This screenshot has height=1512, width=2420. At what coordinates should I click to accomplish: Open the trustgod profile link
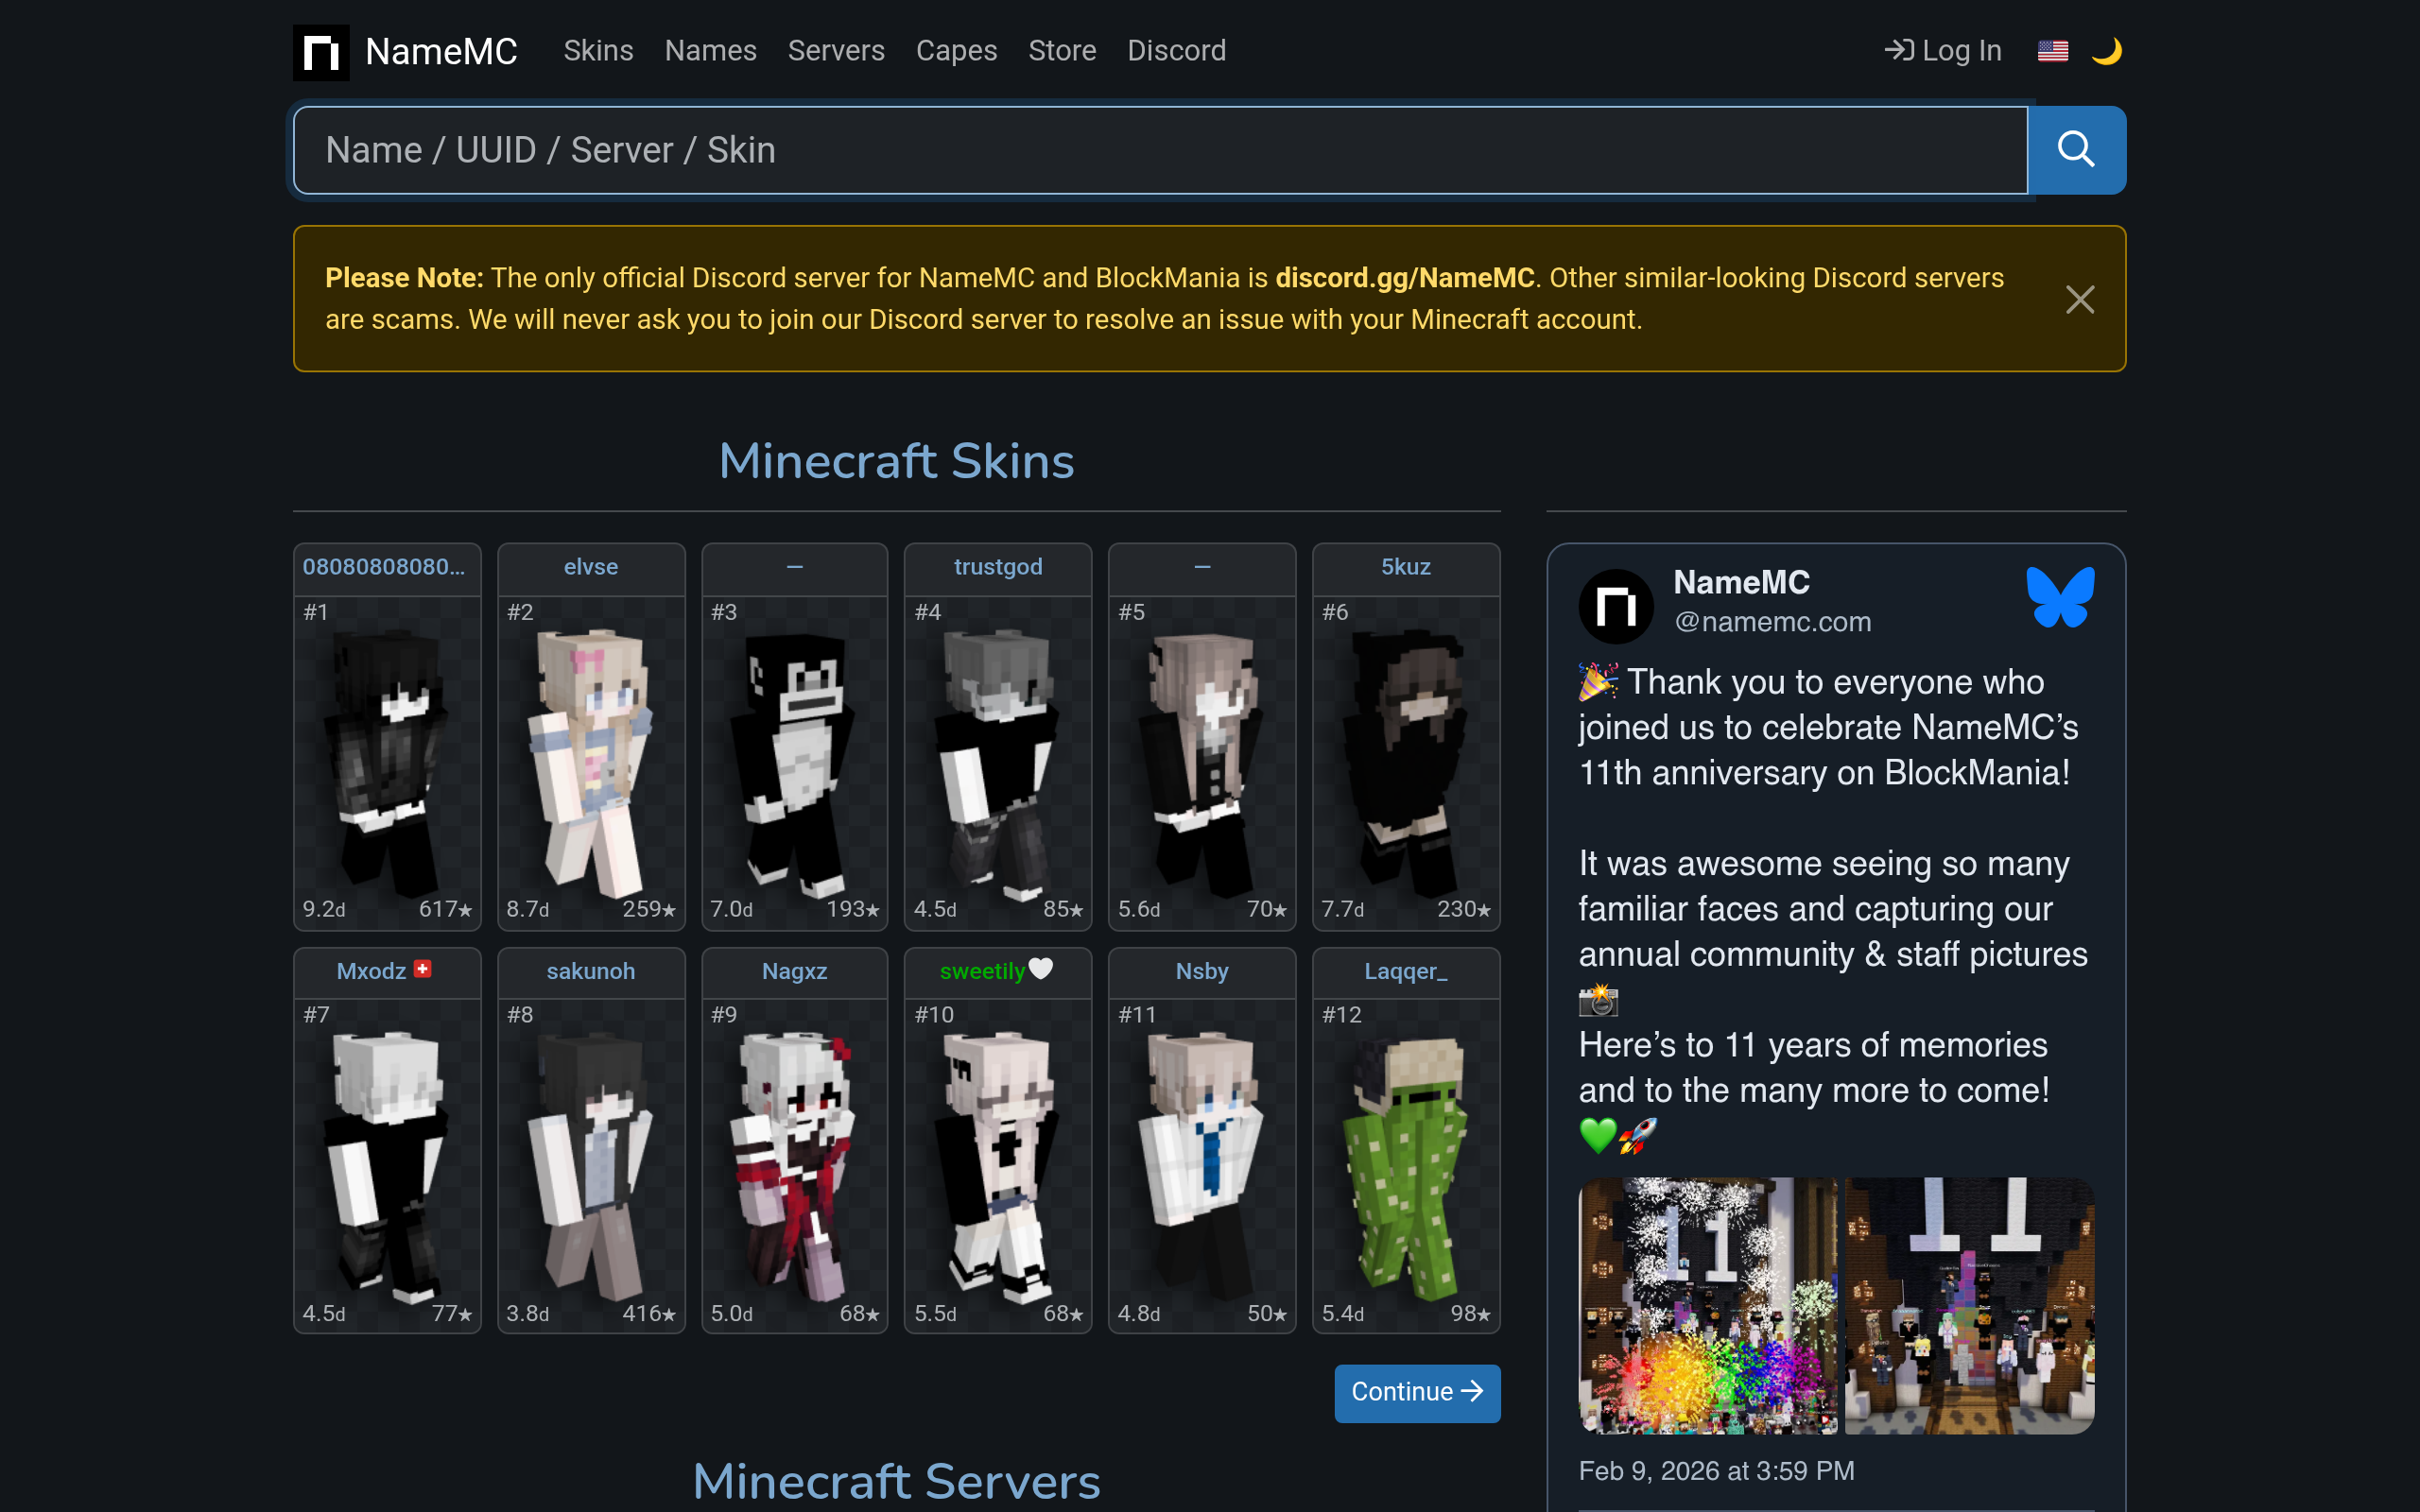(x=998, y=567)
